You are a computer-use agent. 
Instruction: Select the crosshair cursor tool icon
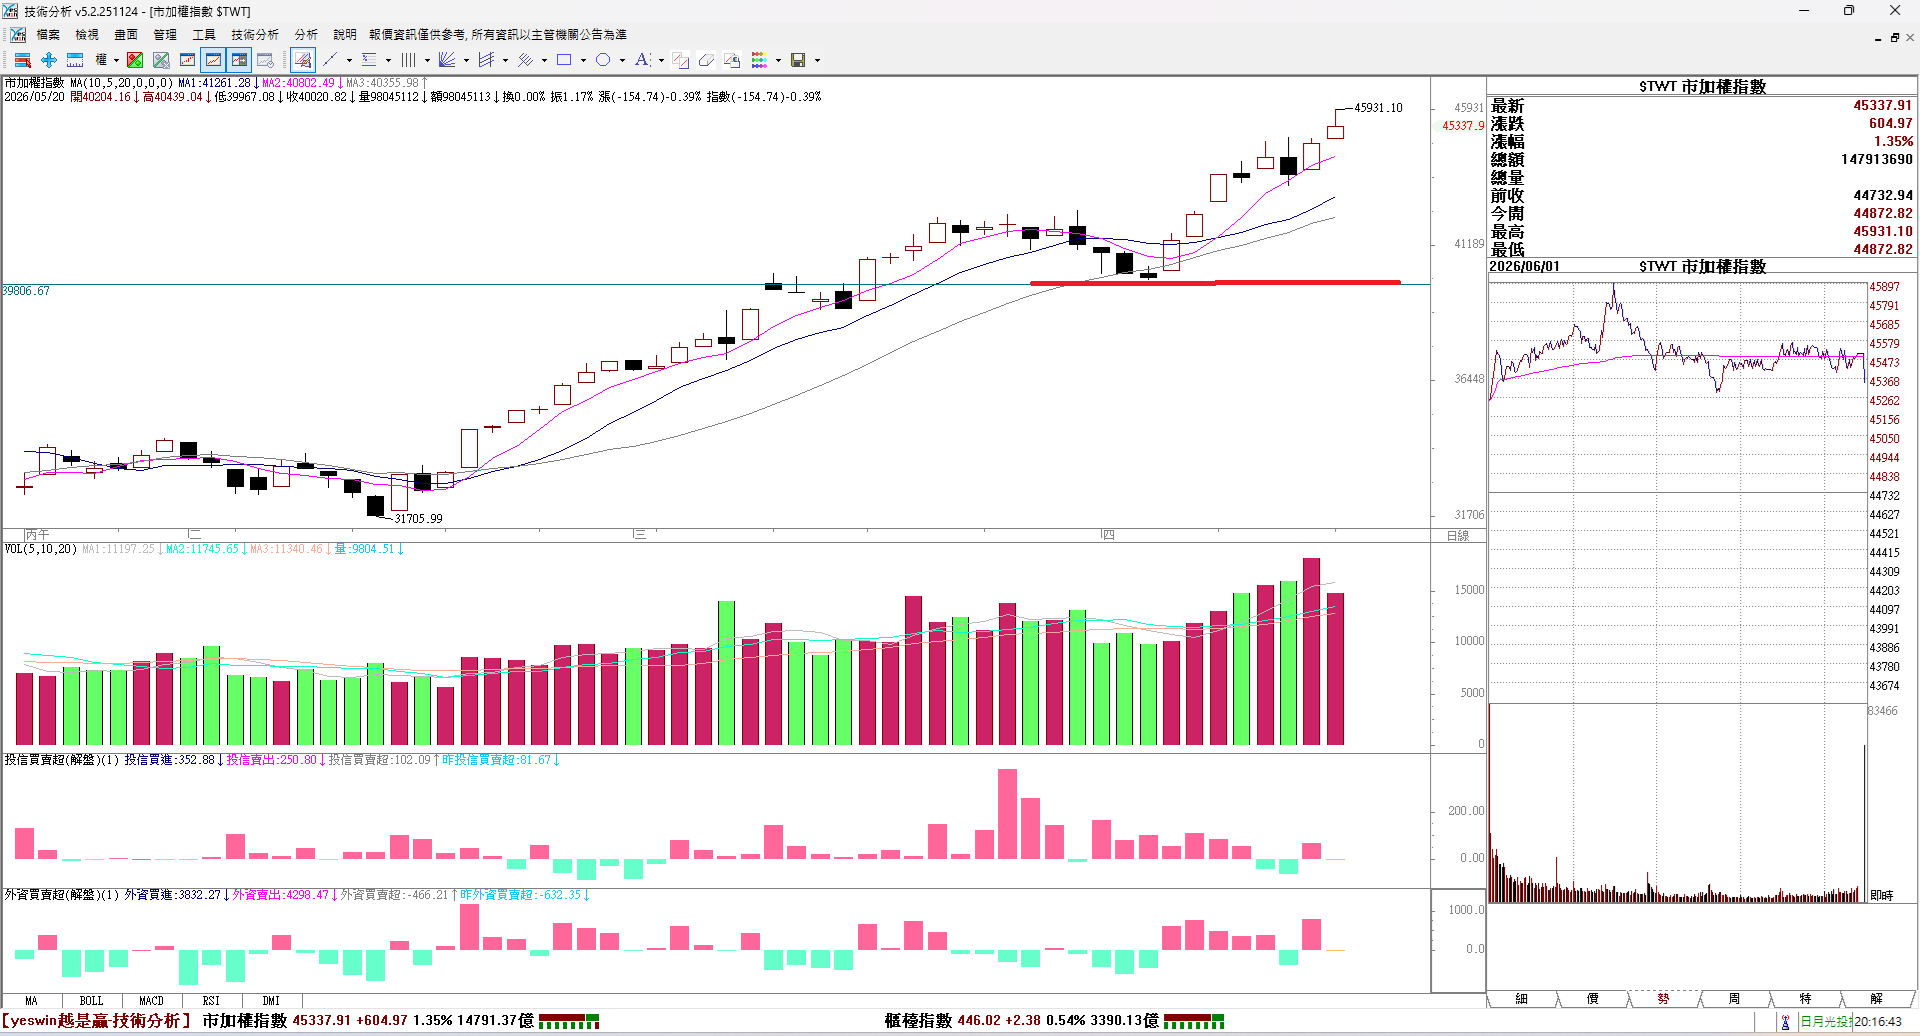[49, 60]
